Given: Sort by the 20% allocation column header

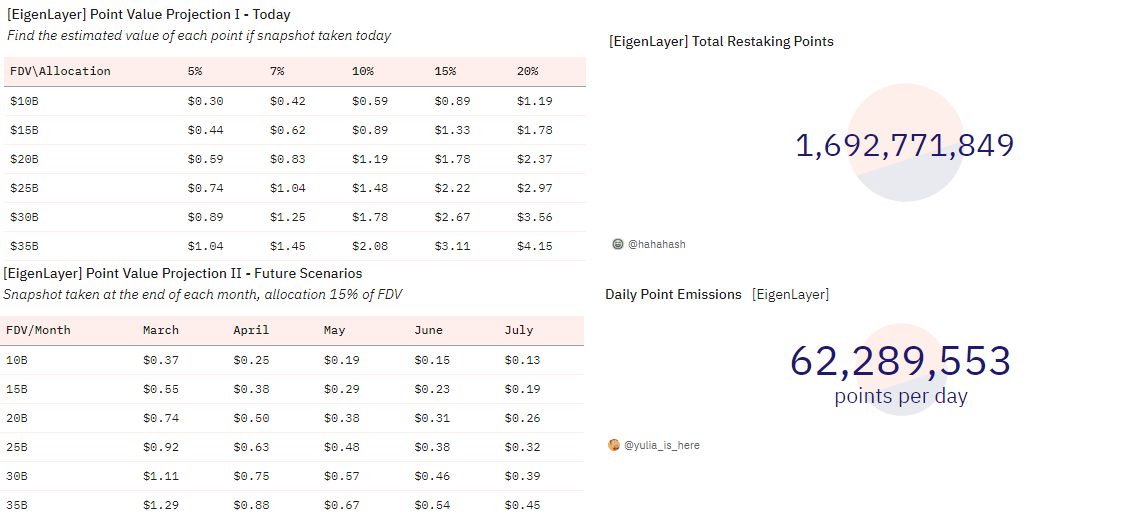Looking at the screenshot, I should click(x=527, y=71).
